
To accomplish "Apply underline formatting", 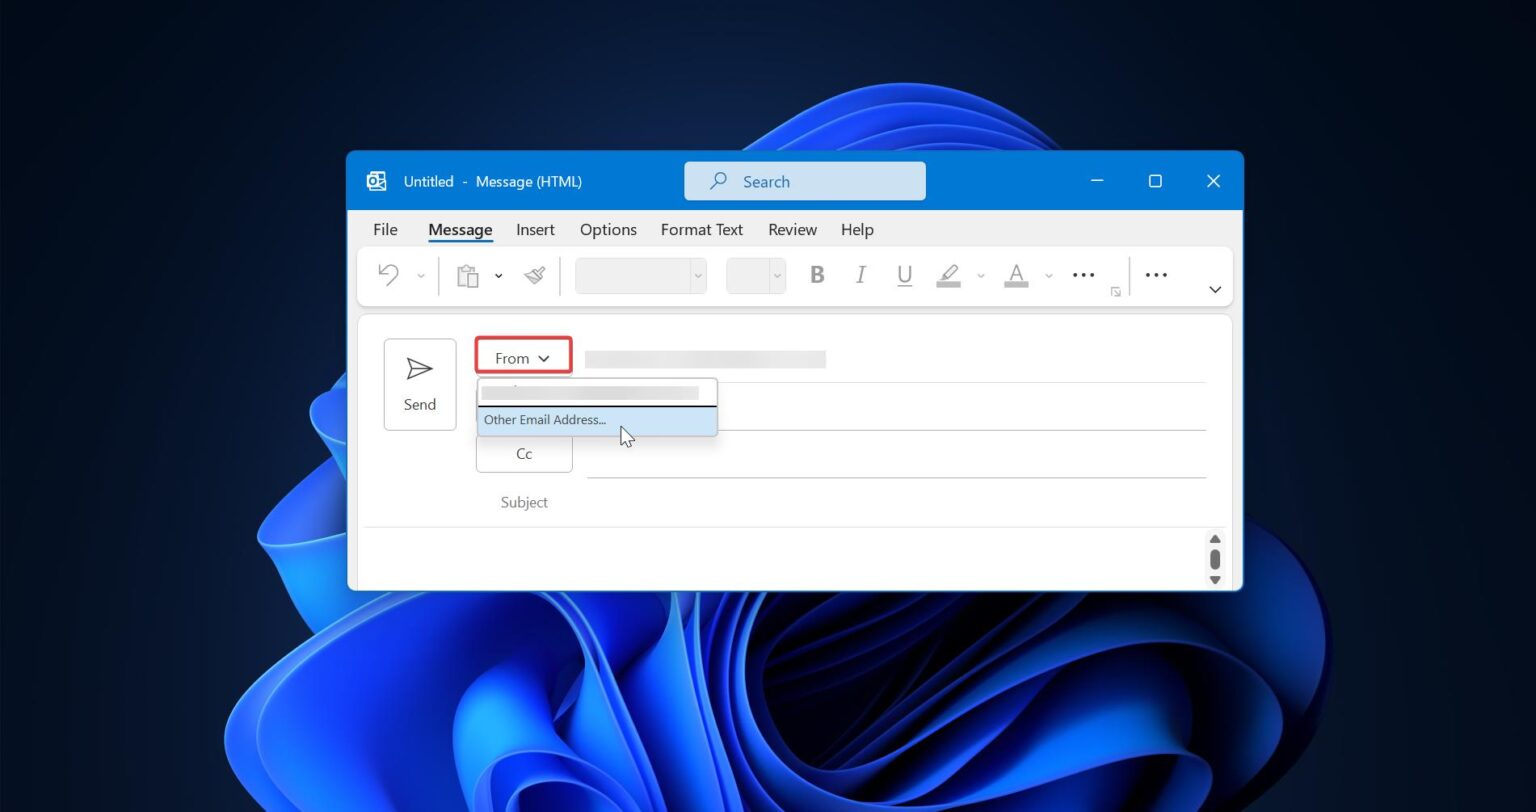I will (904, 275).
